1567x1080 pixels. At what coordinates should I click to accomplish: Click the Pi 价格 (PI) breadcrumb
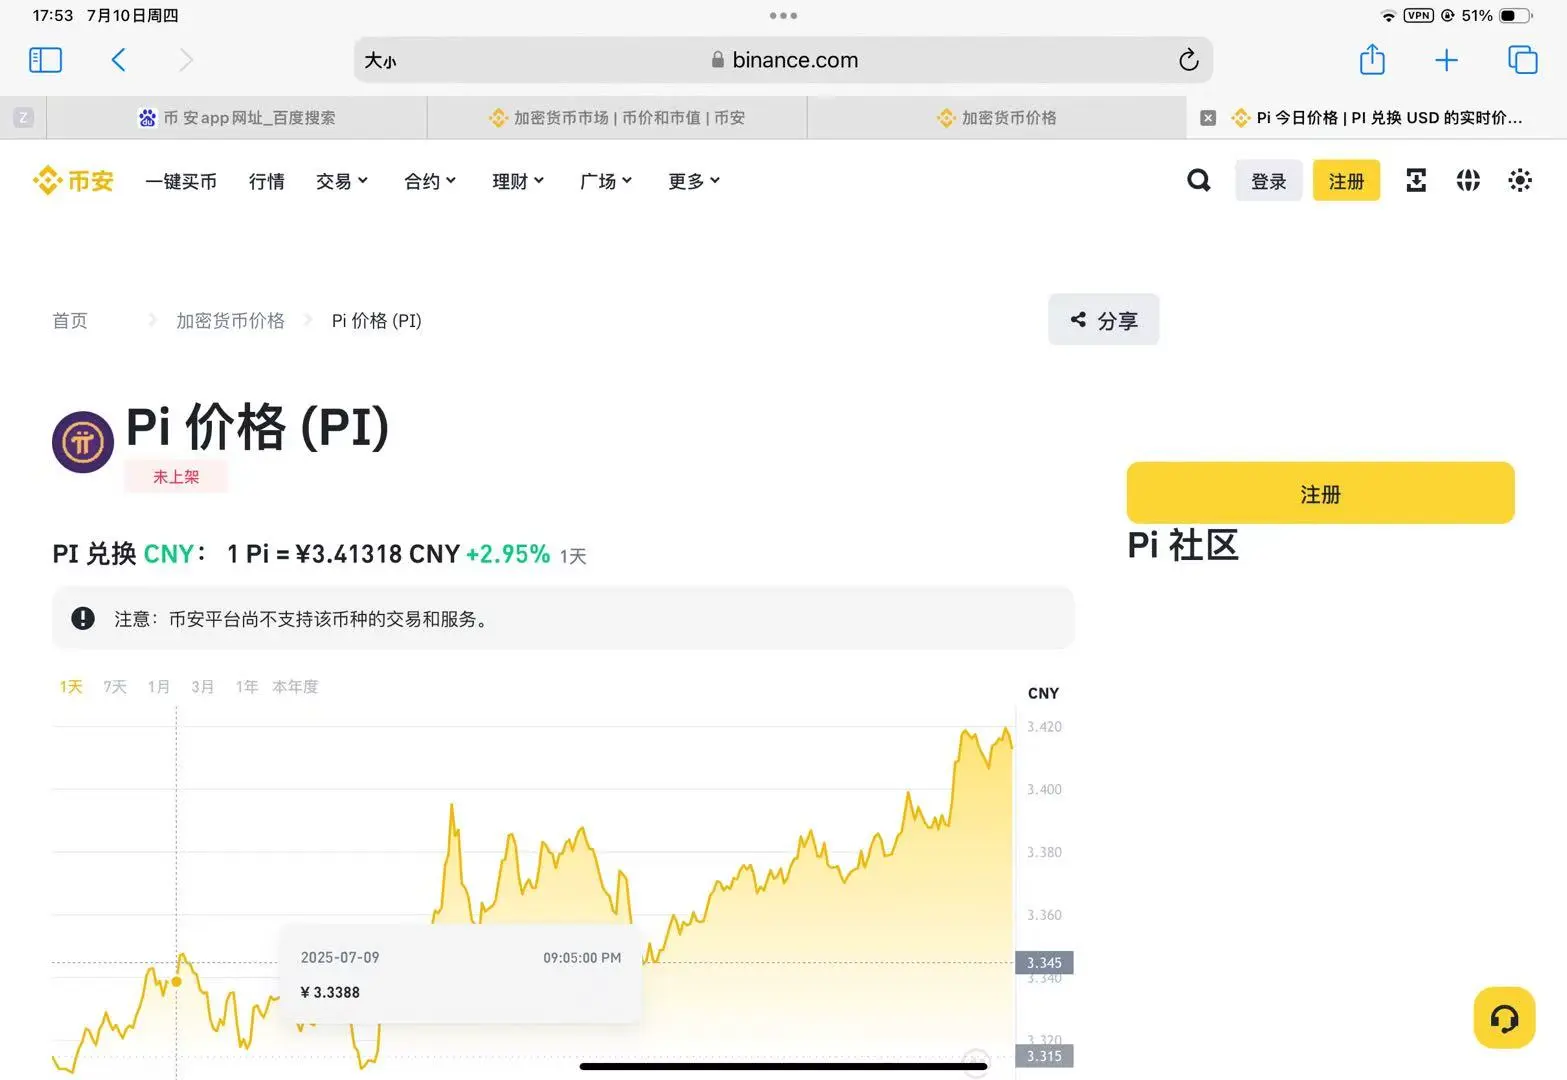click(377, 320)
